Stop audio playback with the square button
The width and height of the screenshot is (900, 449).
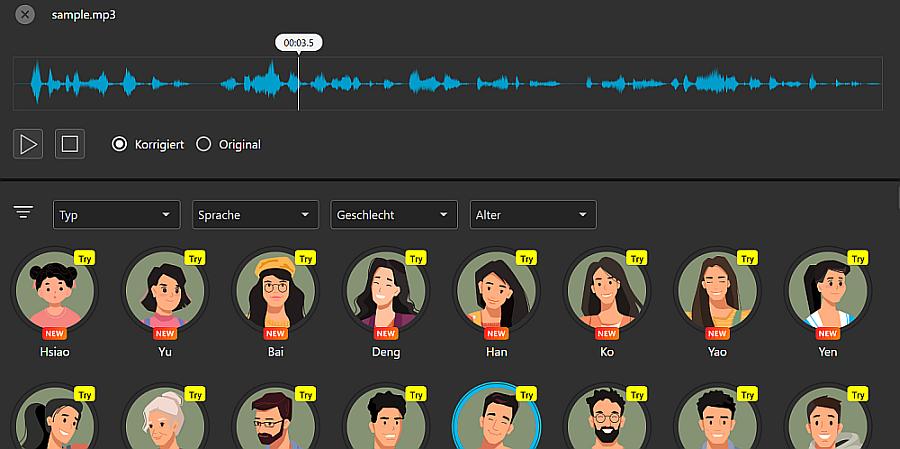[x=70, y=144]
